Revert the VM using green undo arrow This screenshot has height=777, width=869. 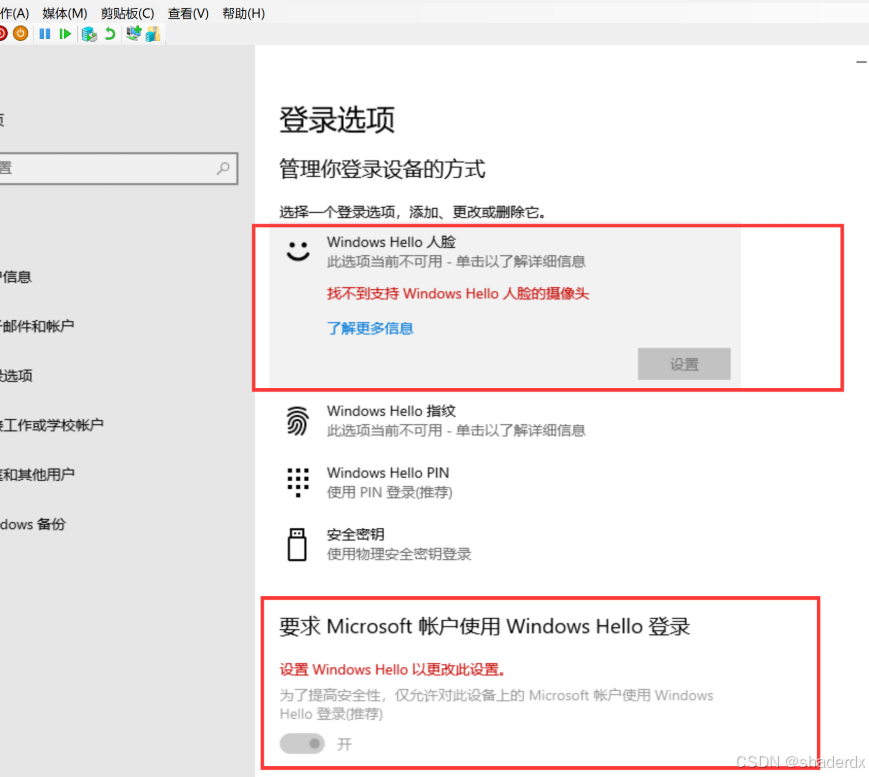(x=110, y=34)
